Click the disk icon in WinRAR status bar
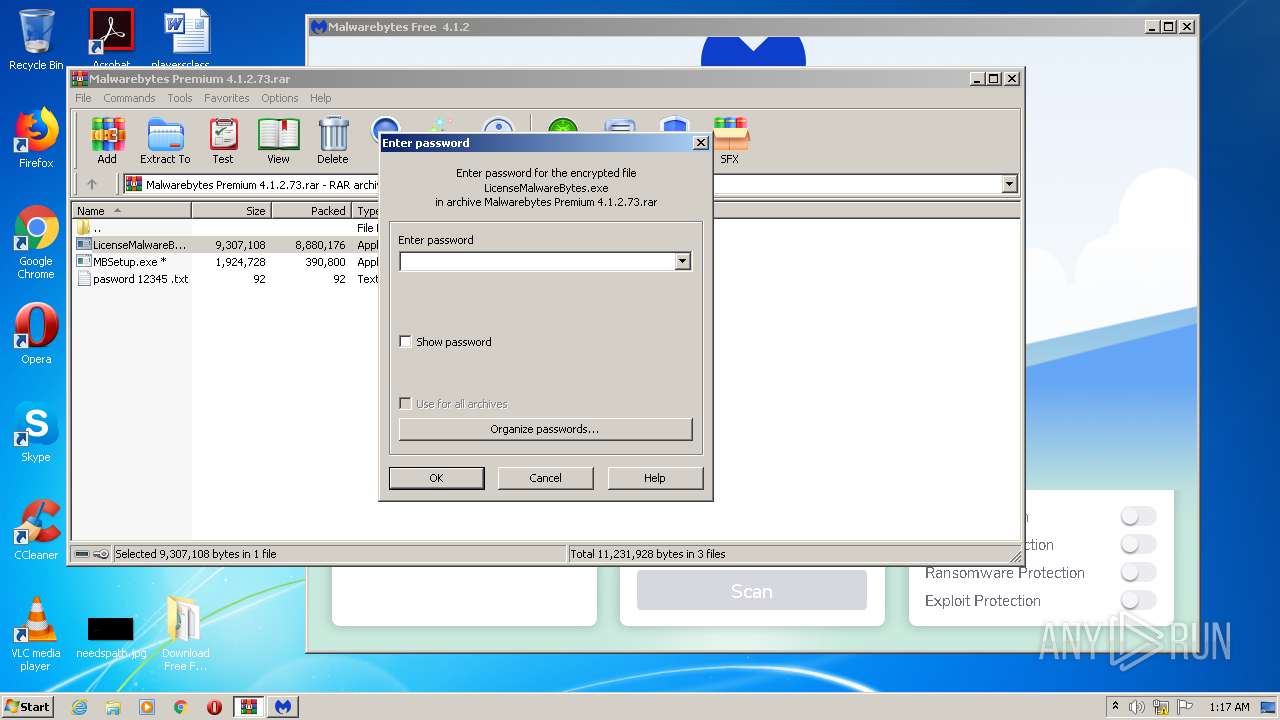The width and height of the screenshot is (1280, 720). point(82,554)
